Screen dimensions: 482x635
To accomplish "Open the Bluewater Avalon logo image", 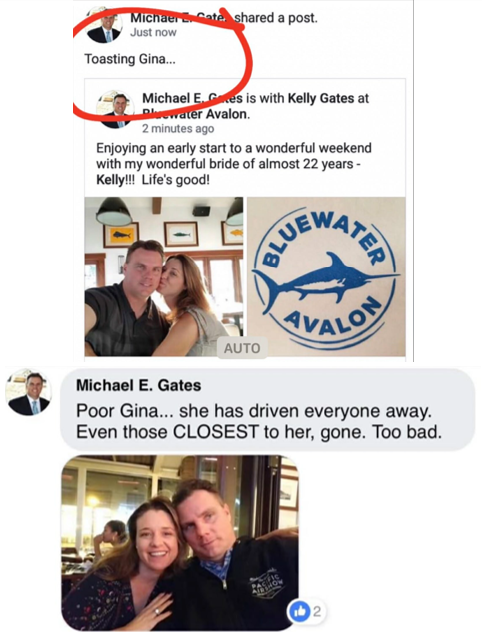I will pos(326,277).
